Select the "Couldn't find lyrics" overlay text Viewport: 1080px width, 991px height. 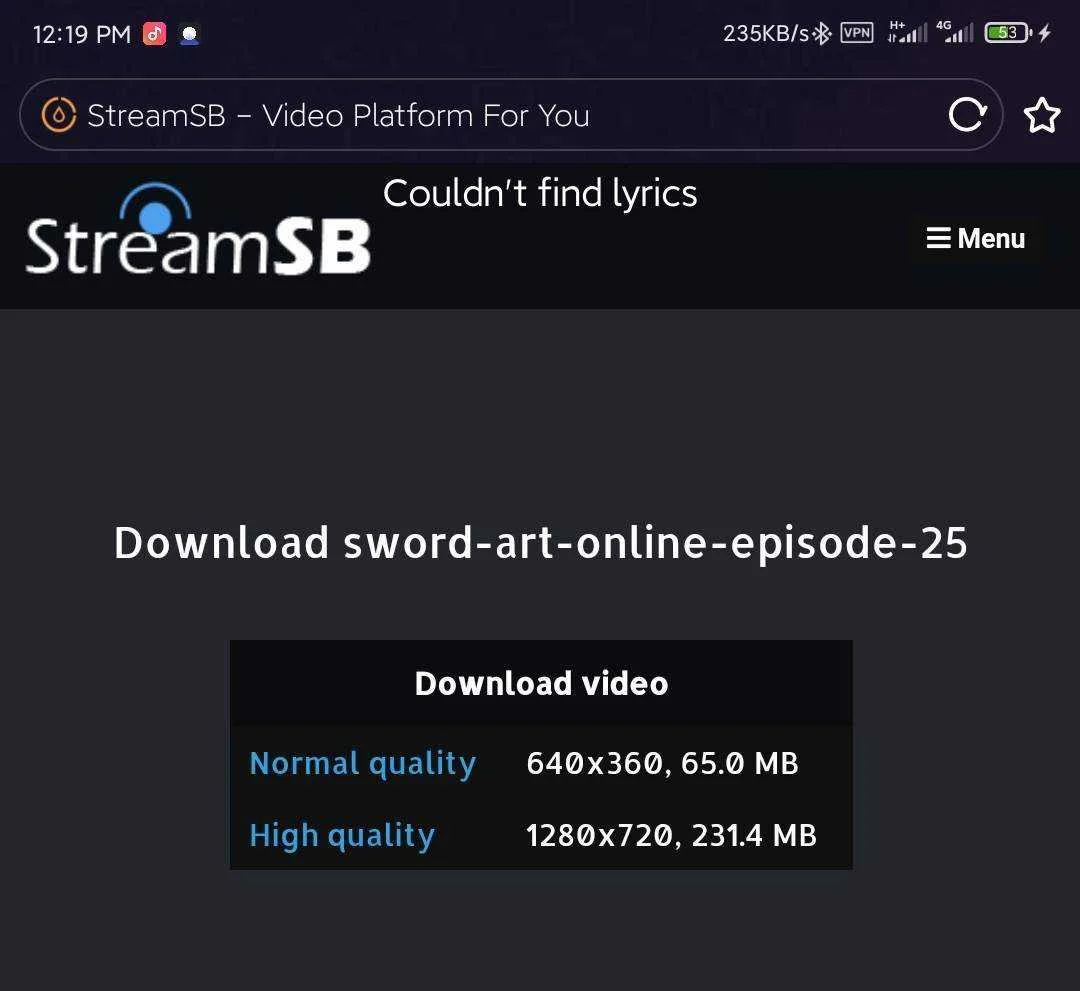click(x=540, y=194)
